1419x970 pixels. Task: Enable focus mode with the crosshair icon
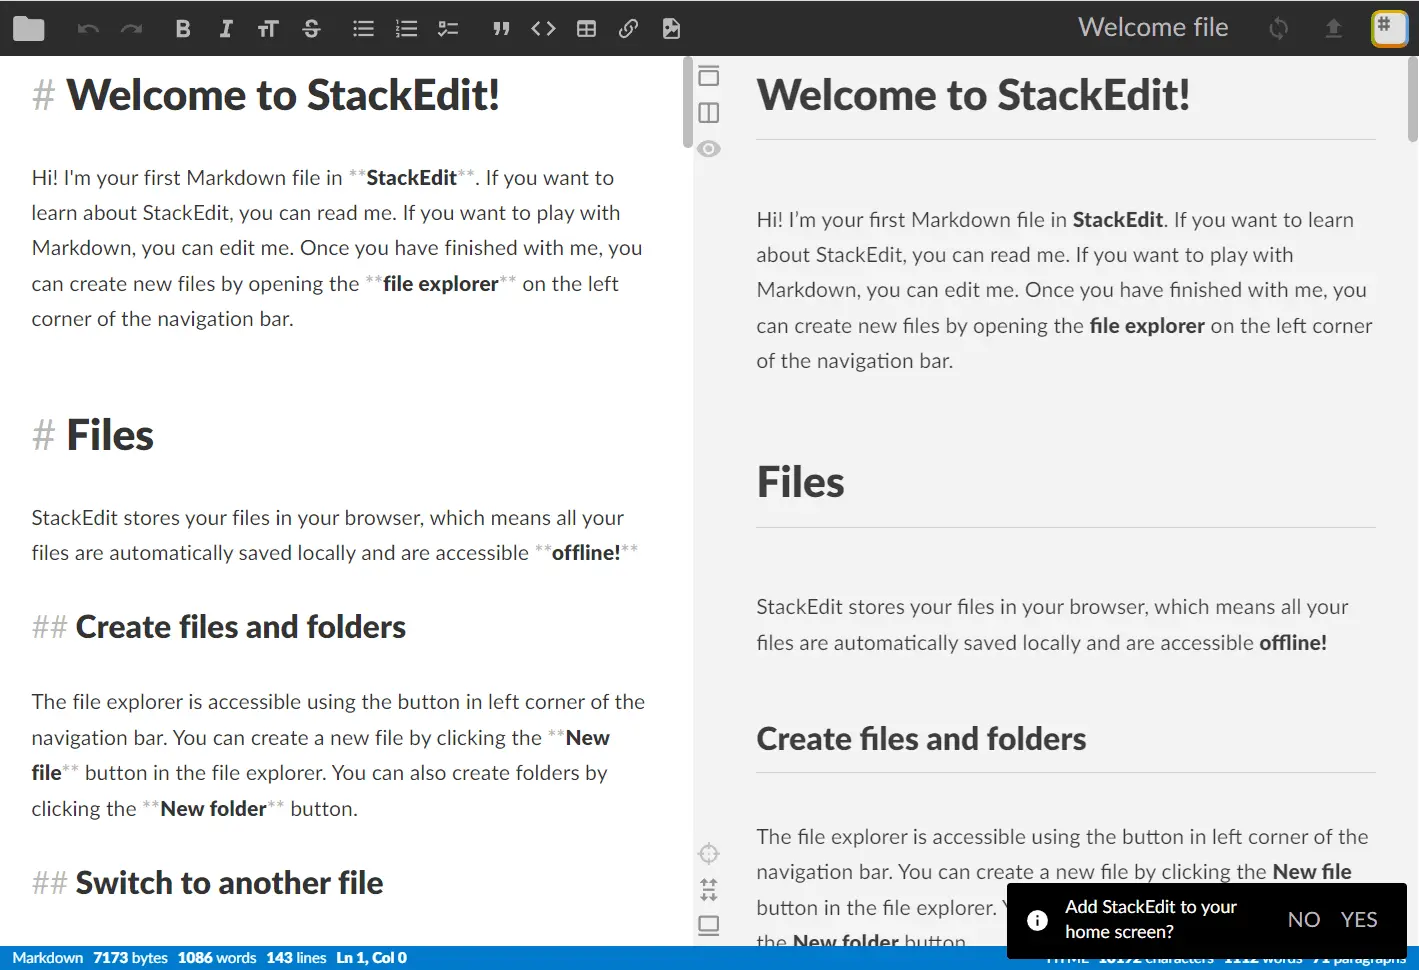[709, 853]
